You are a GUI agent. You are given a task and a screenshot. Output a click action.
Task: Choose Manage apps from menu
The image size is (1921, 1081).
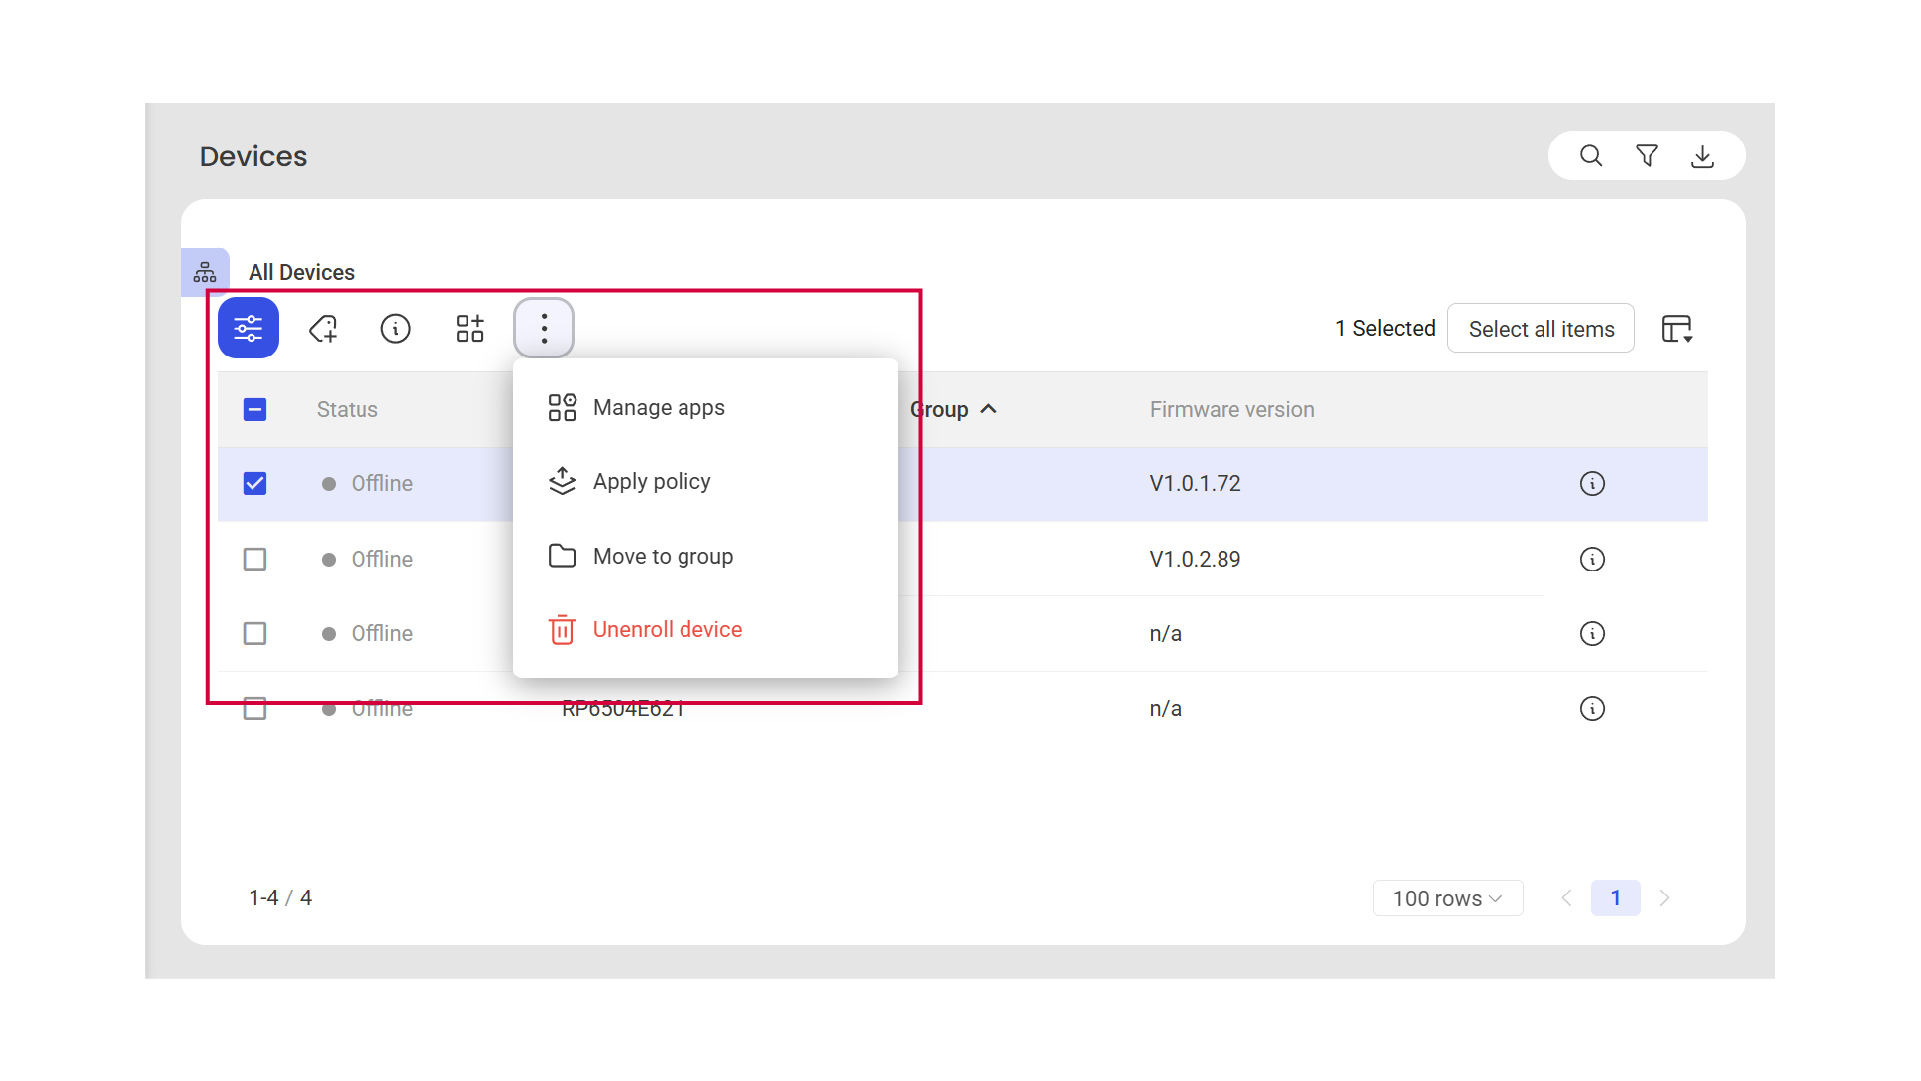pyautogui.click(x=658, y=408)
